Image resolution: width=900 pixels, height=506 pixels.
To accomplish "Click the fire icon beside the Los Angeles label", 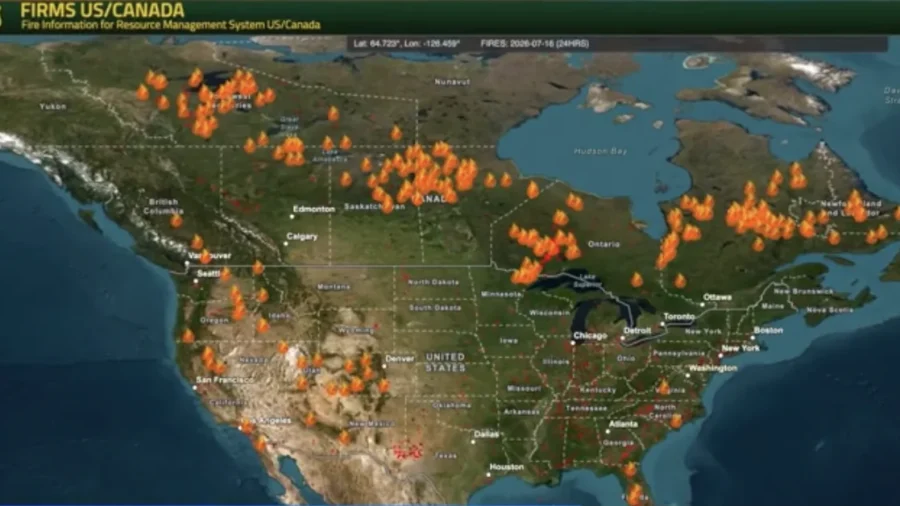I will pyautogui.click(x=247, y=427).
